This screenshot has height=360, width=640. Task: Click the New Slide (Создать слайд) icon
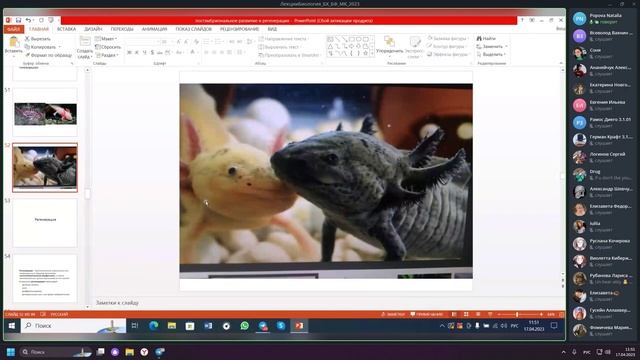click(x=84, y=41)
